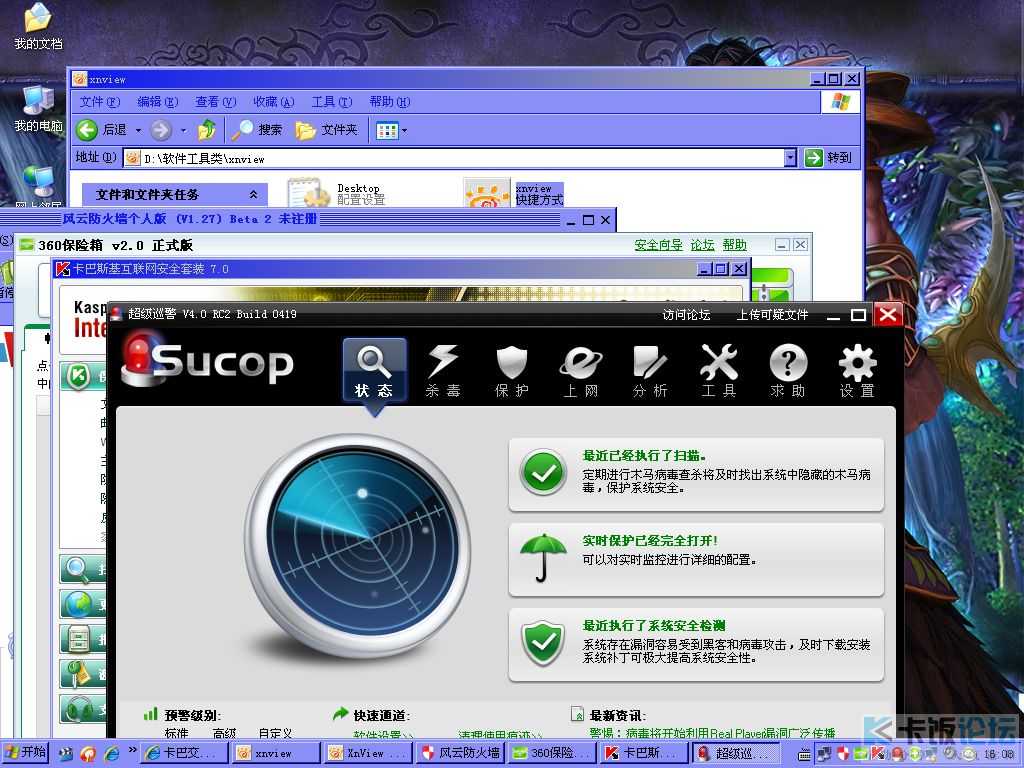The height and width of the screenshot is (768, 1024).
Task: Open 工具(T) menu in explorer window
Action: [x=332, y=102]
